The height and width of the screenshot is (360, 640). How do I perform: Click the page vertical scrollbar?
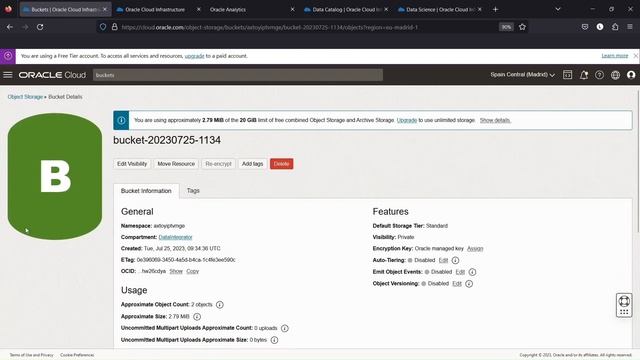pos(638,161)
